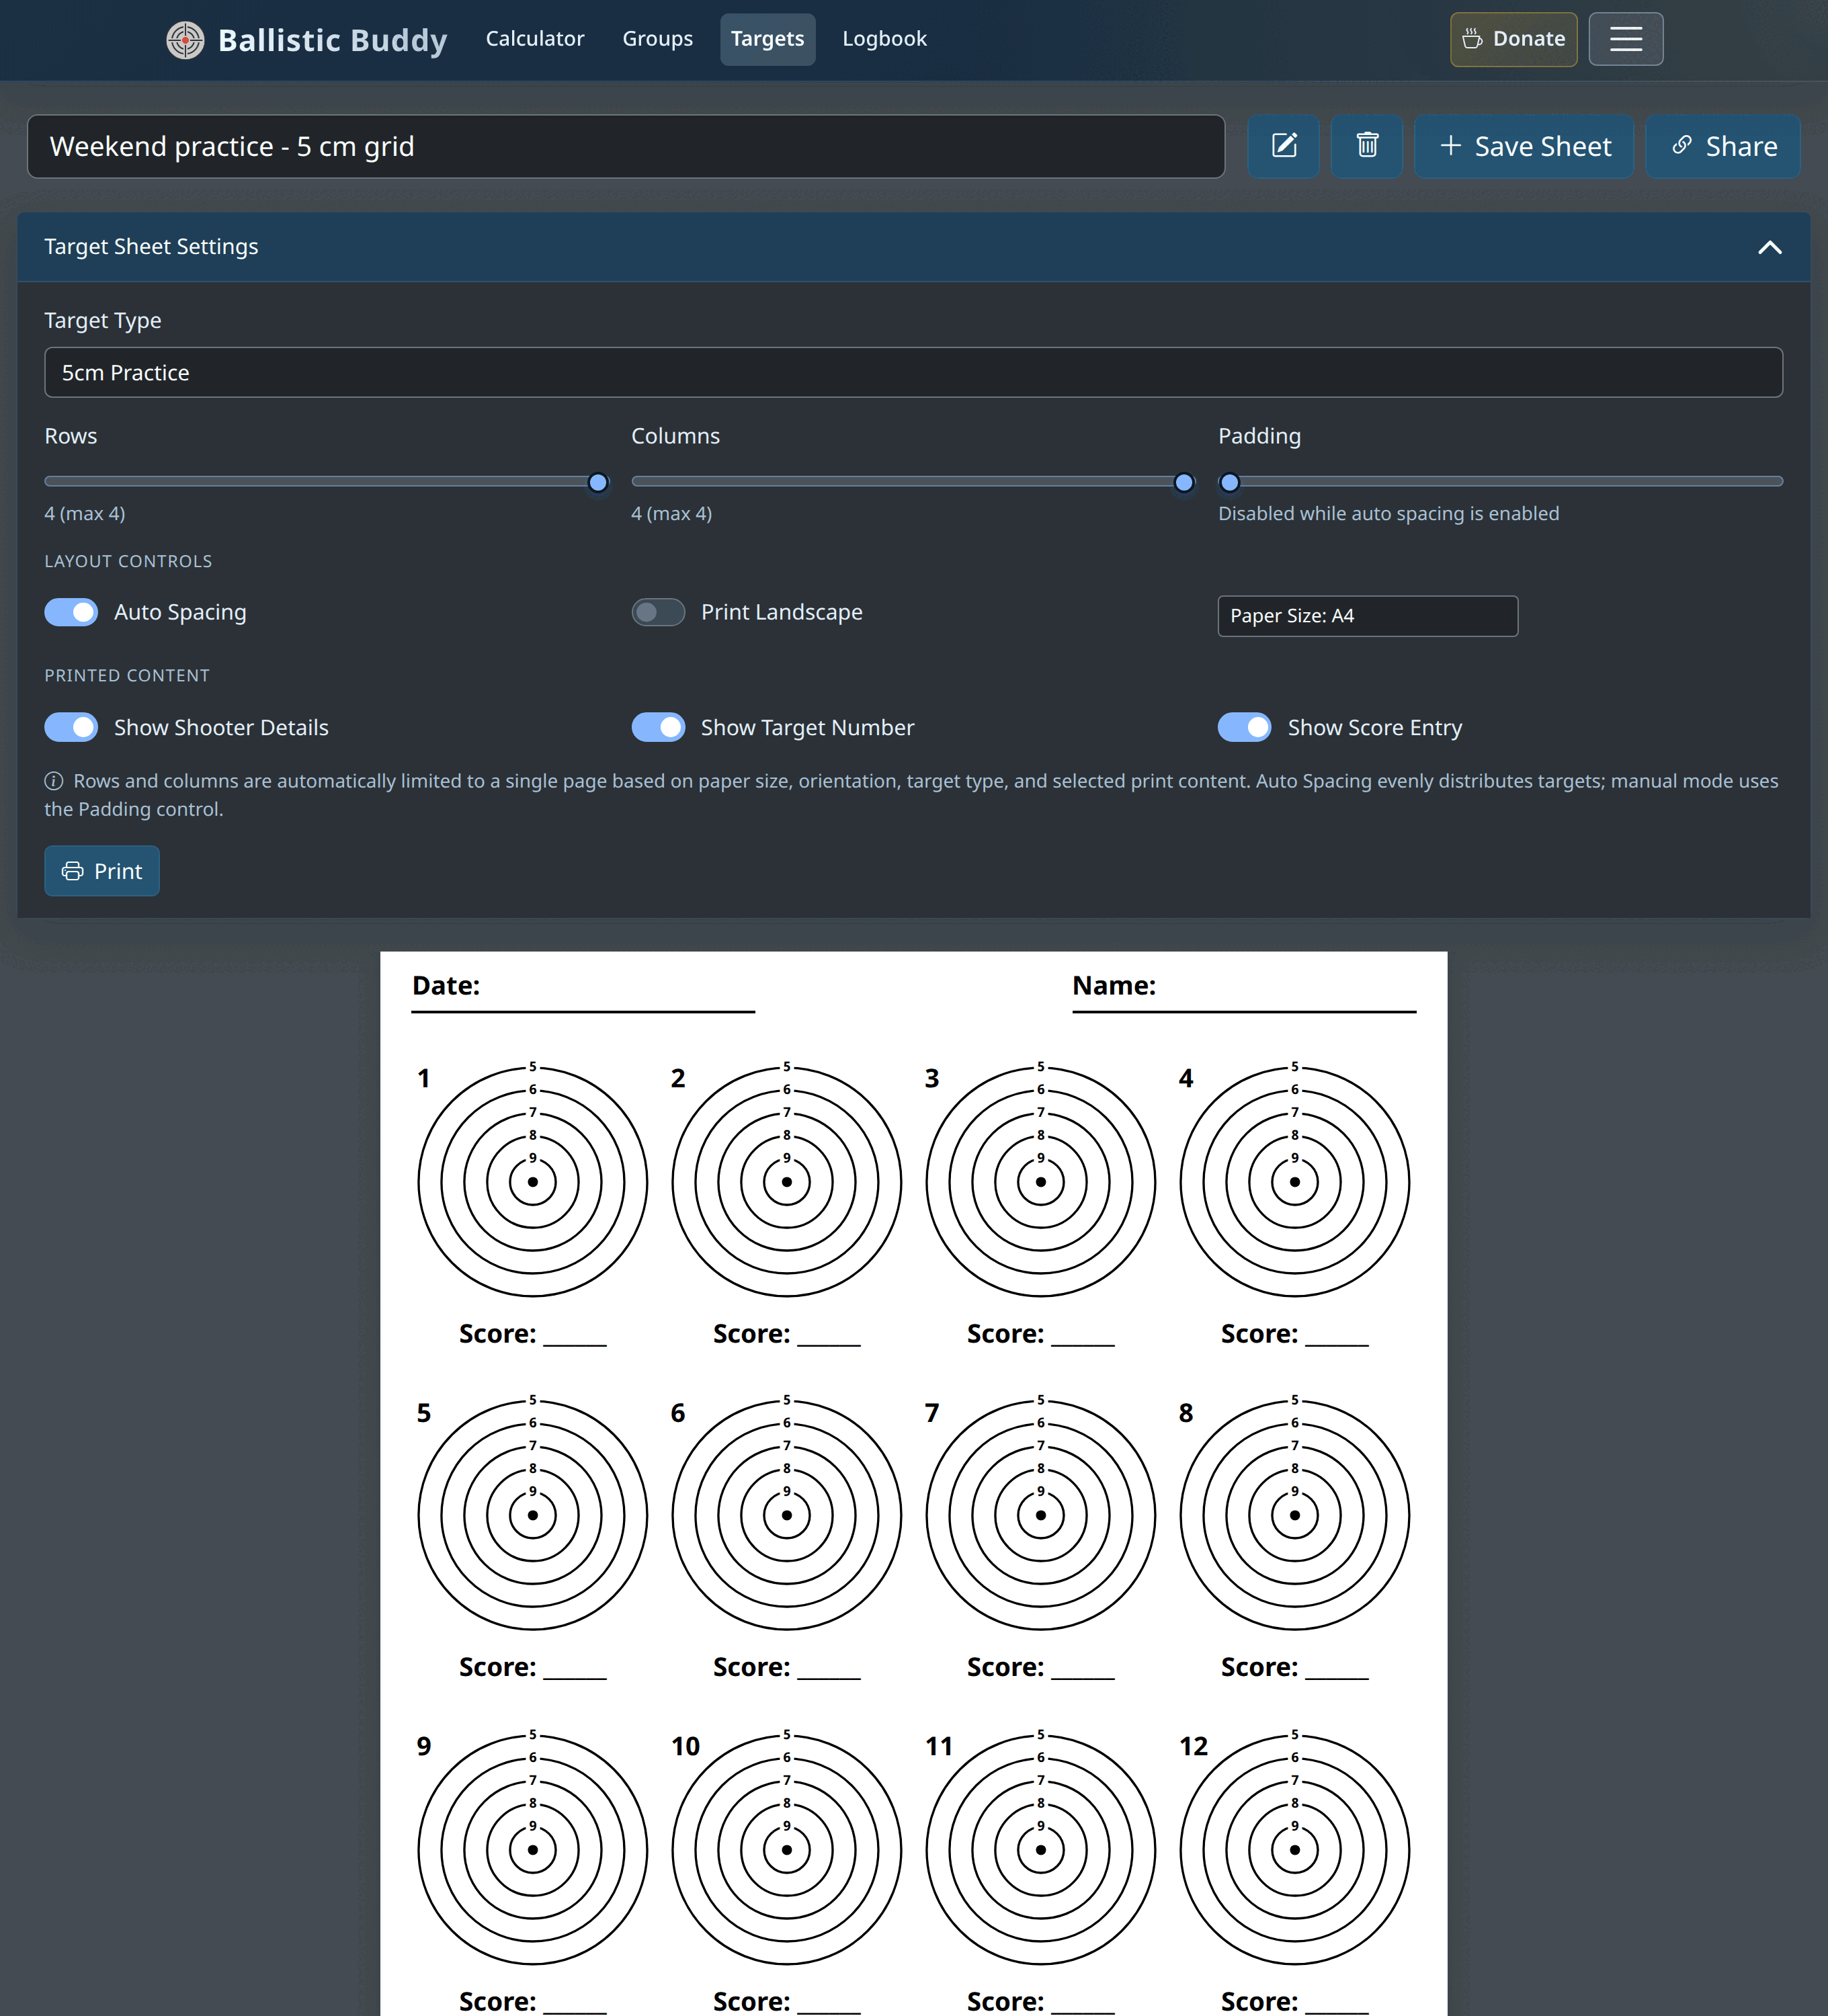Turn off Show Score Entry

click(1244, 727)
